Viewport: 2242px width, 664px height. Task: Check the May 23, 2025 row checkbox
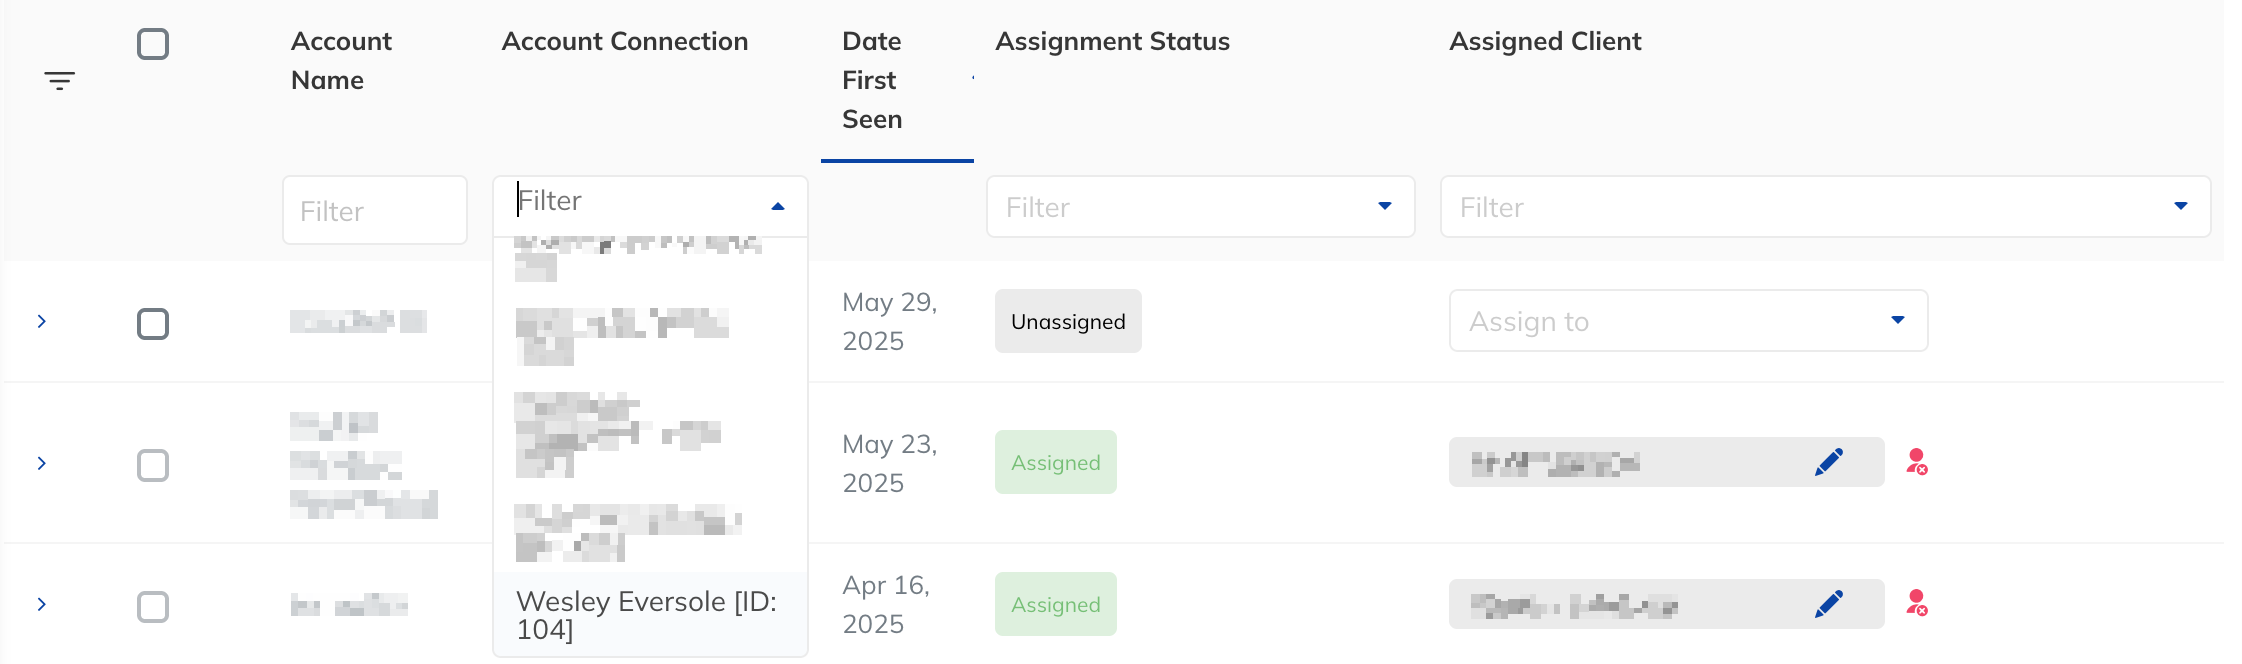(x=153, y=465)
